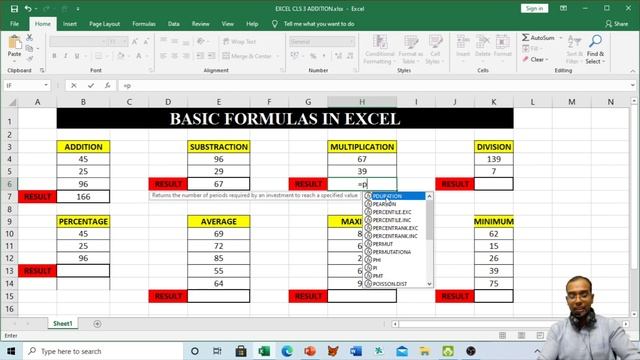Click the Paste clipboard icon

(x=15, y=42)
